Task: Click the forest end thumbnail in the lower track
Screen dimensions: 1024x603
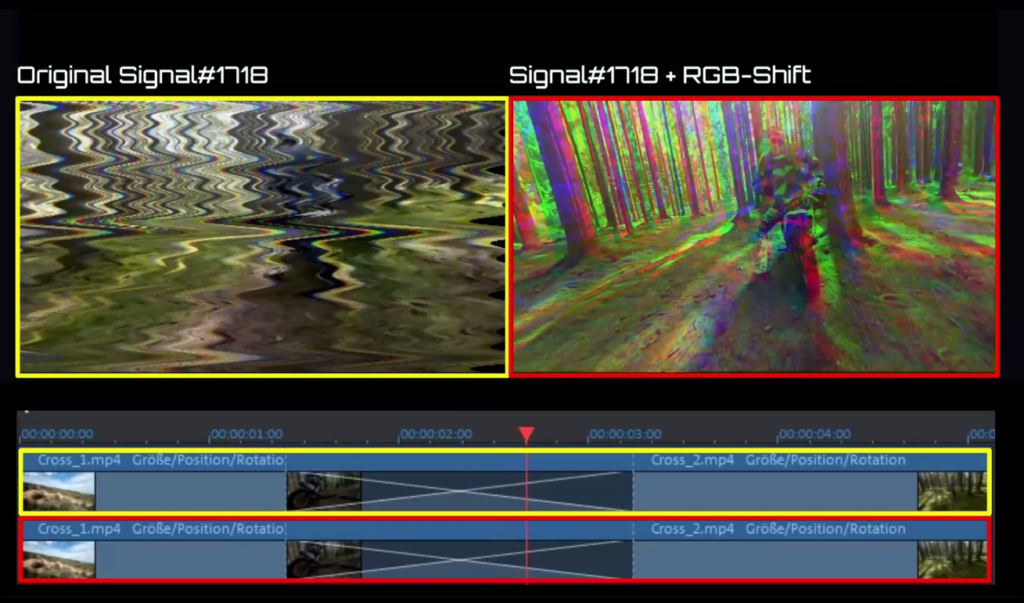Action: (953, 560)
